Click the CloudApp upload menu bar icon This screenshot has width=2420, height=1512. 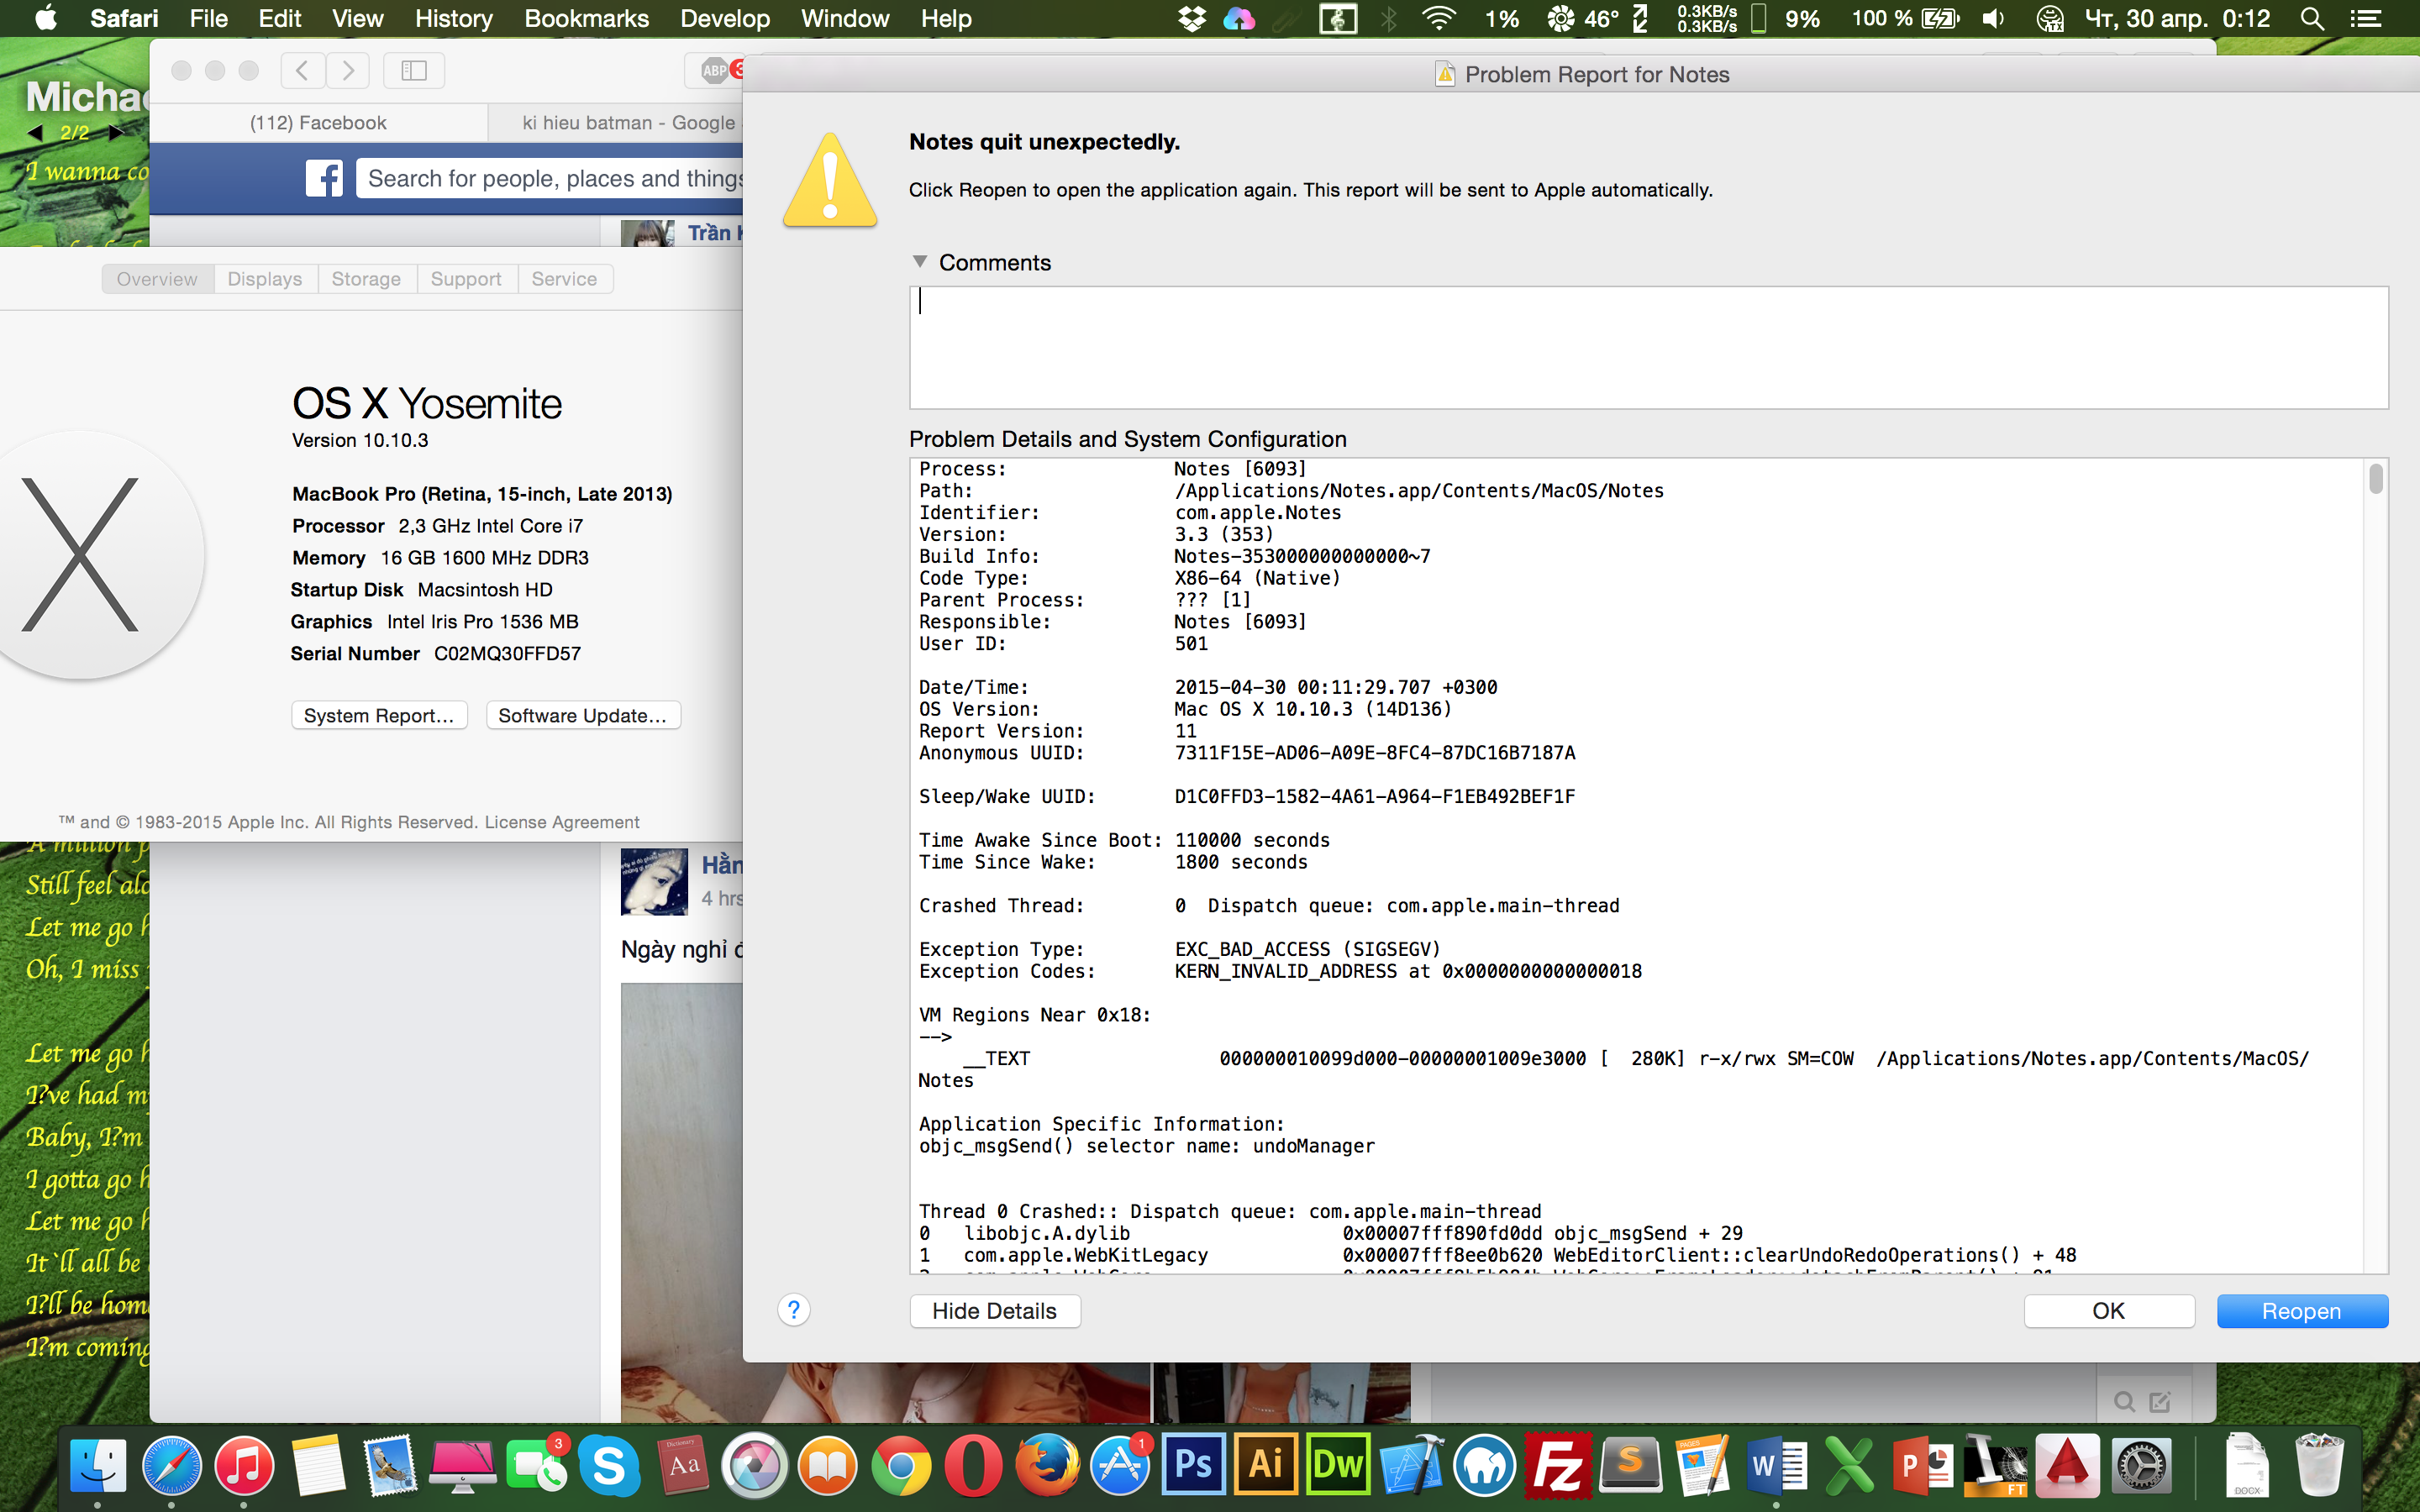(1239, 19)
